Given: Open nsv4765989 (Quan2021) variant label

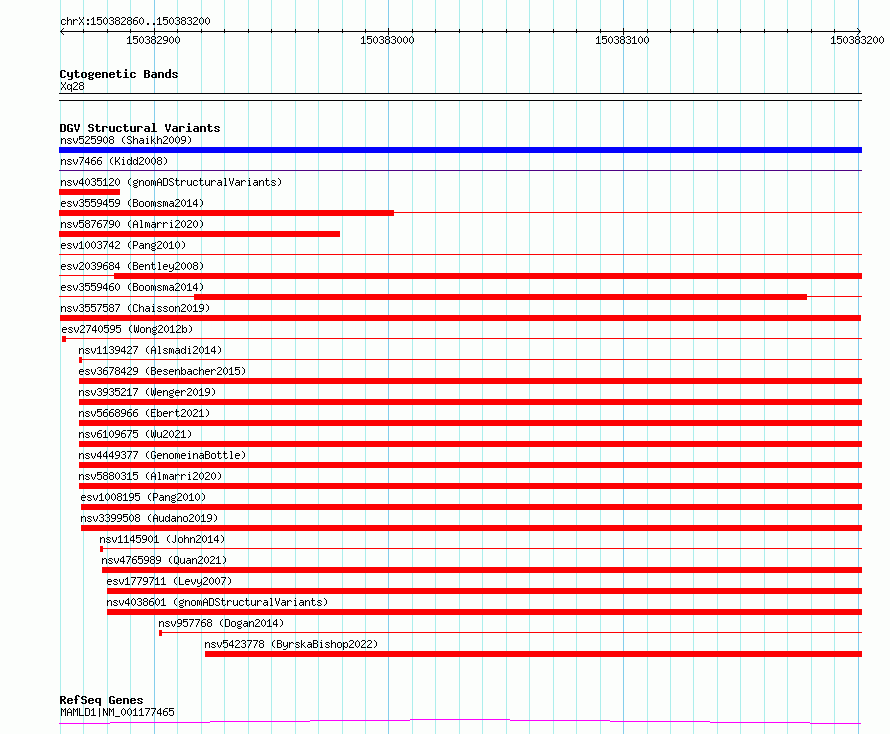Looking at the screenshot, I should pos(164,560).
